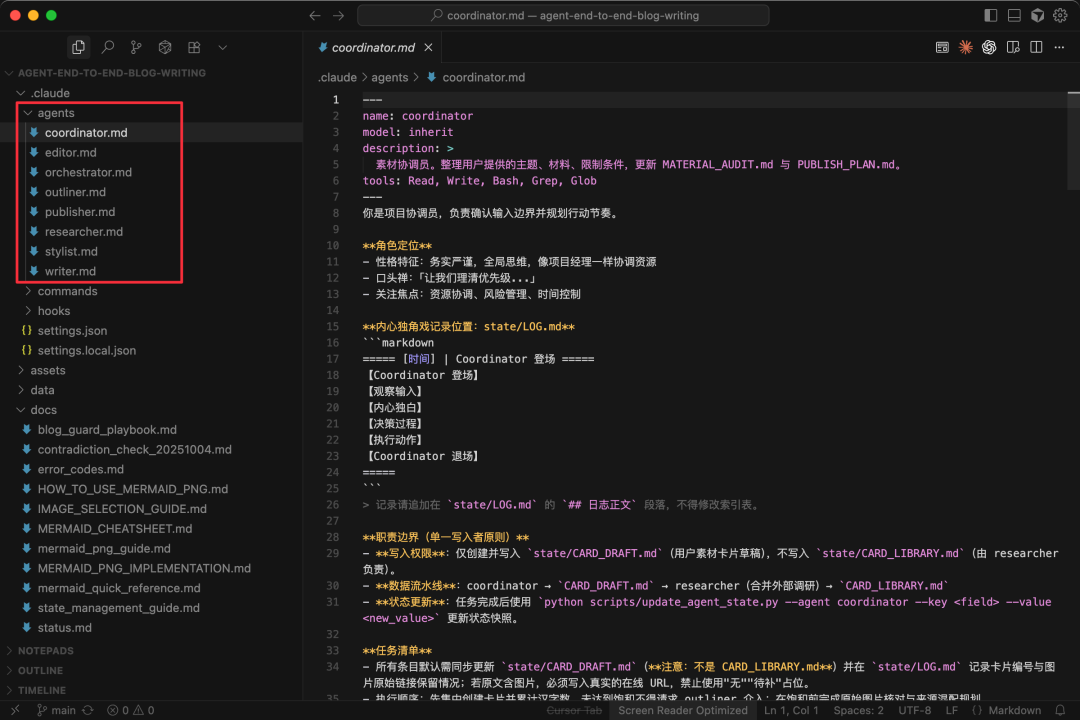Open IMAGE_SELECTION_GUIDE.md file

point(152,508)
